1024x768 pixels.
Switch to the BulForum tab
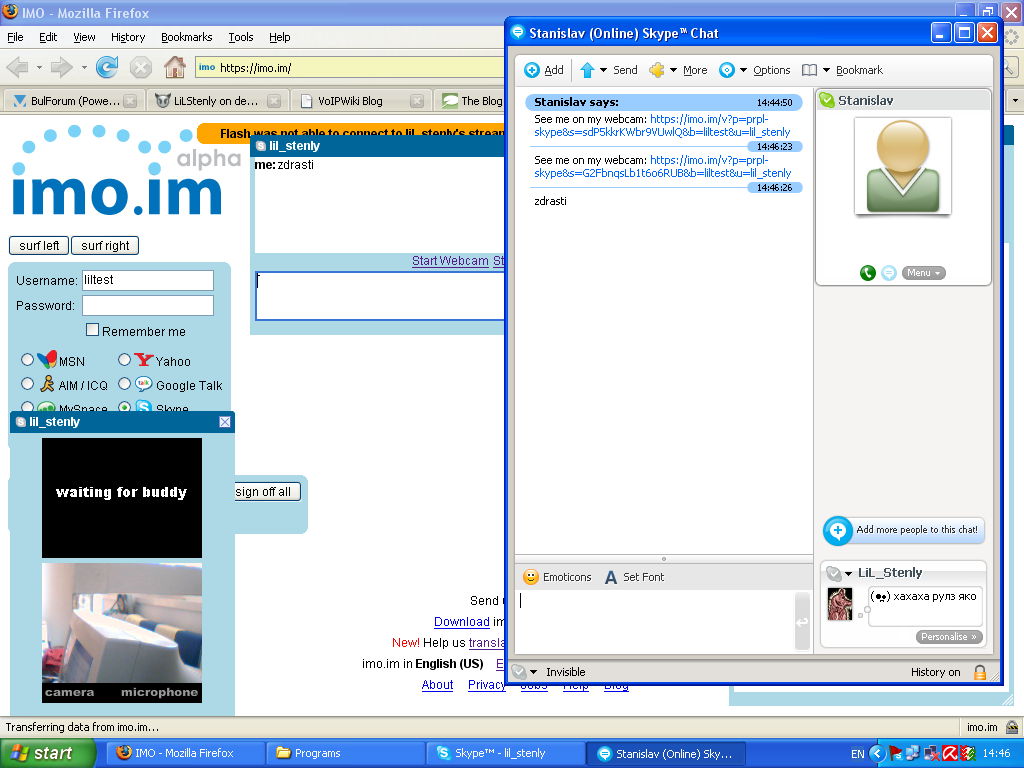74,101
